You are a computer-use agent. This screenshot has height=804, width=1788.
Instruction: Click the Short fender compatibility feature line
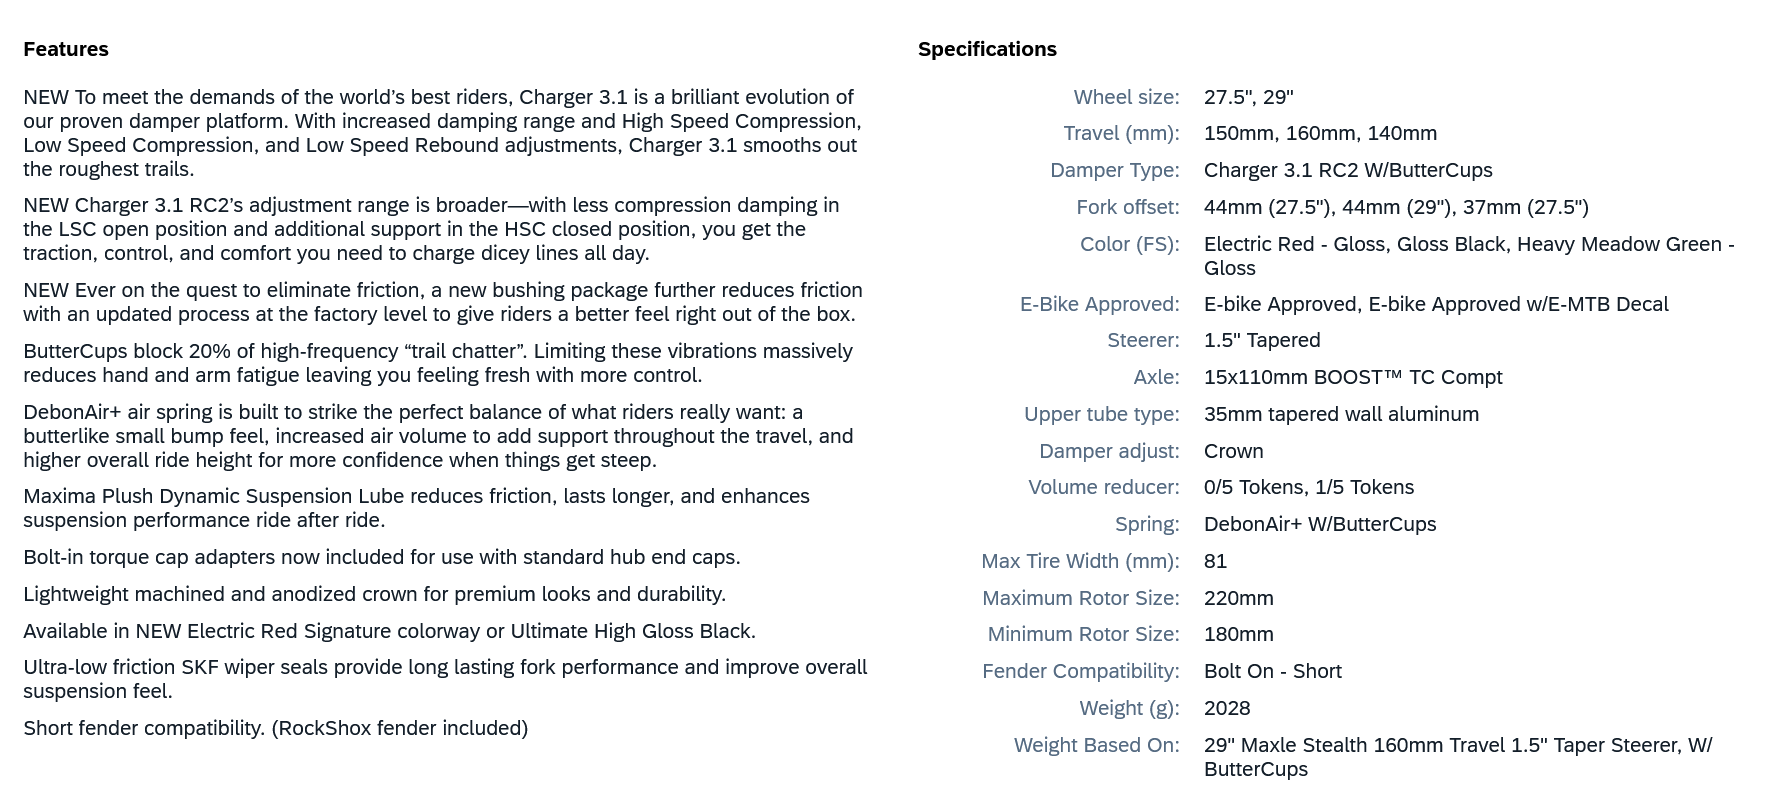[275, 728]
